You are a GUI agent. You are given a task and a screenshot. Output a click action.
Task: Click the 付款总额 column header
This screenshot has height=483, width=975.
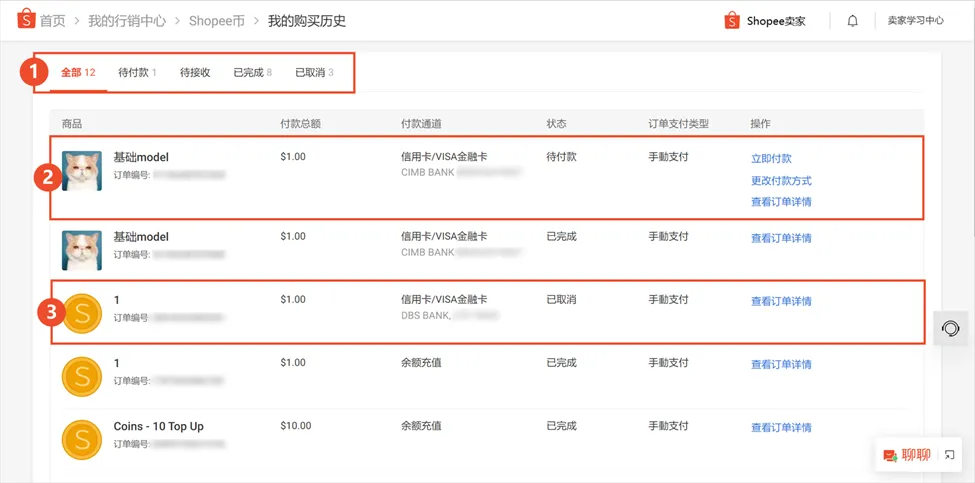300,124
